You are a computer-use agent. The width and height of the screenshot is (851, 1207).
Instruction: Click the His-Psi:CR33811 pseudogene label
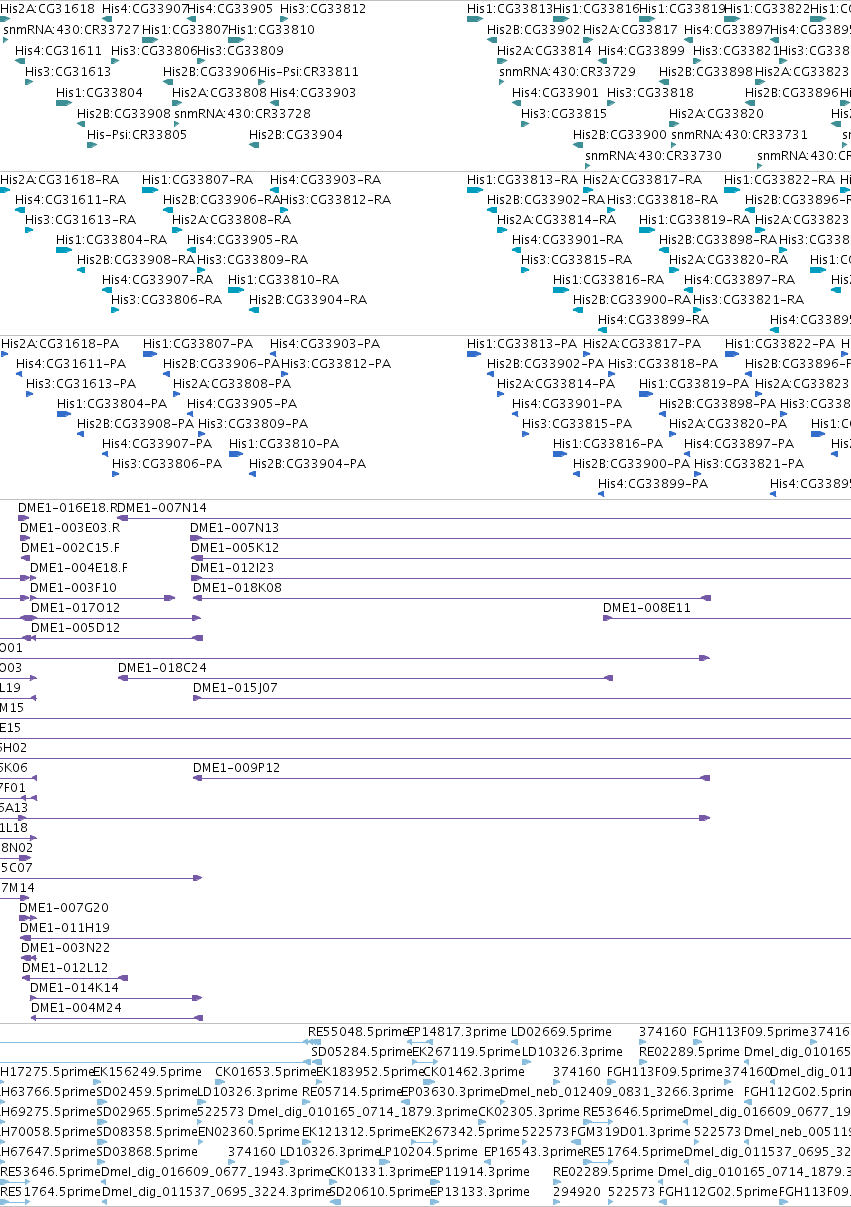tap(308, 72)
